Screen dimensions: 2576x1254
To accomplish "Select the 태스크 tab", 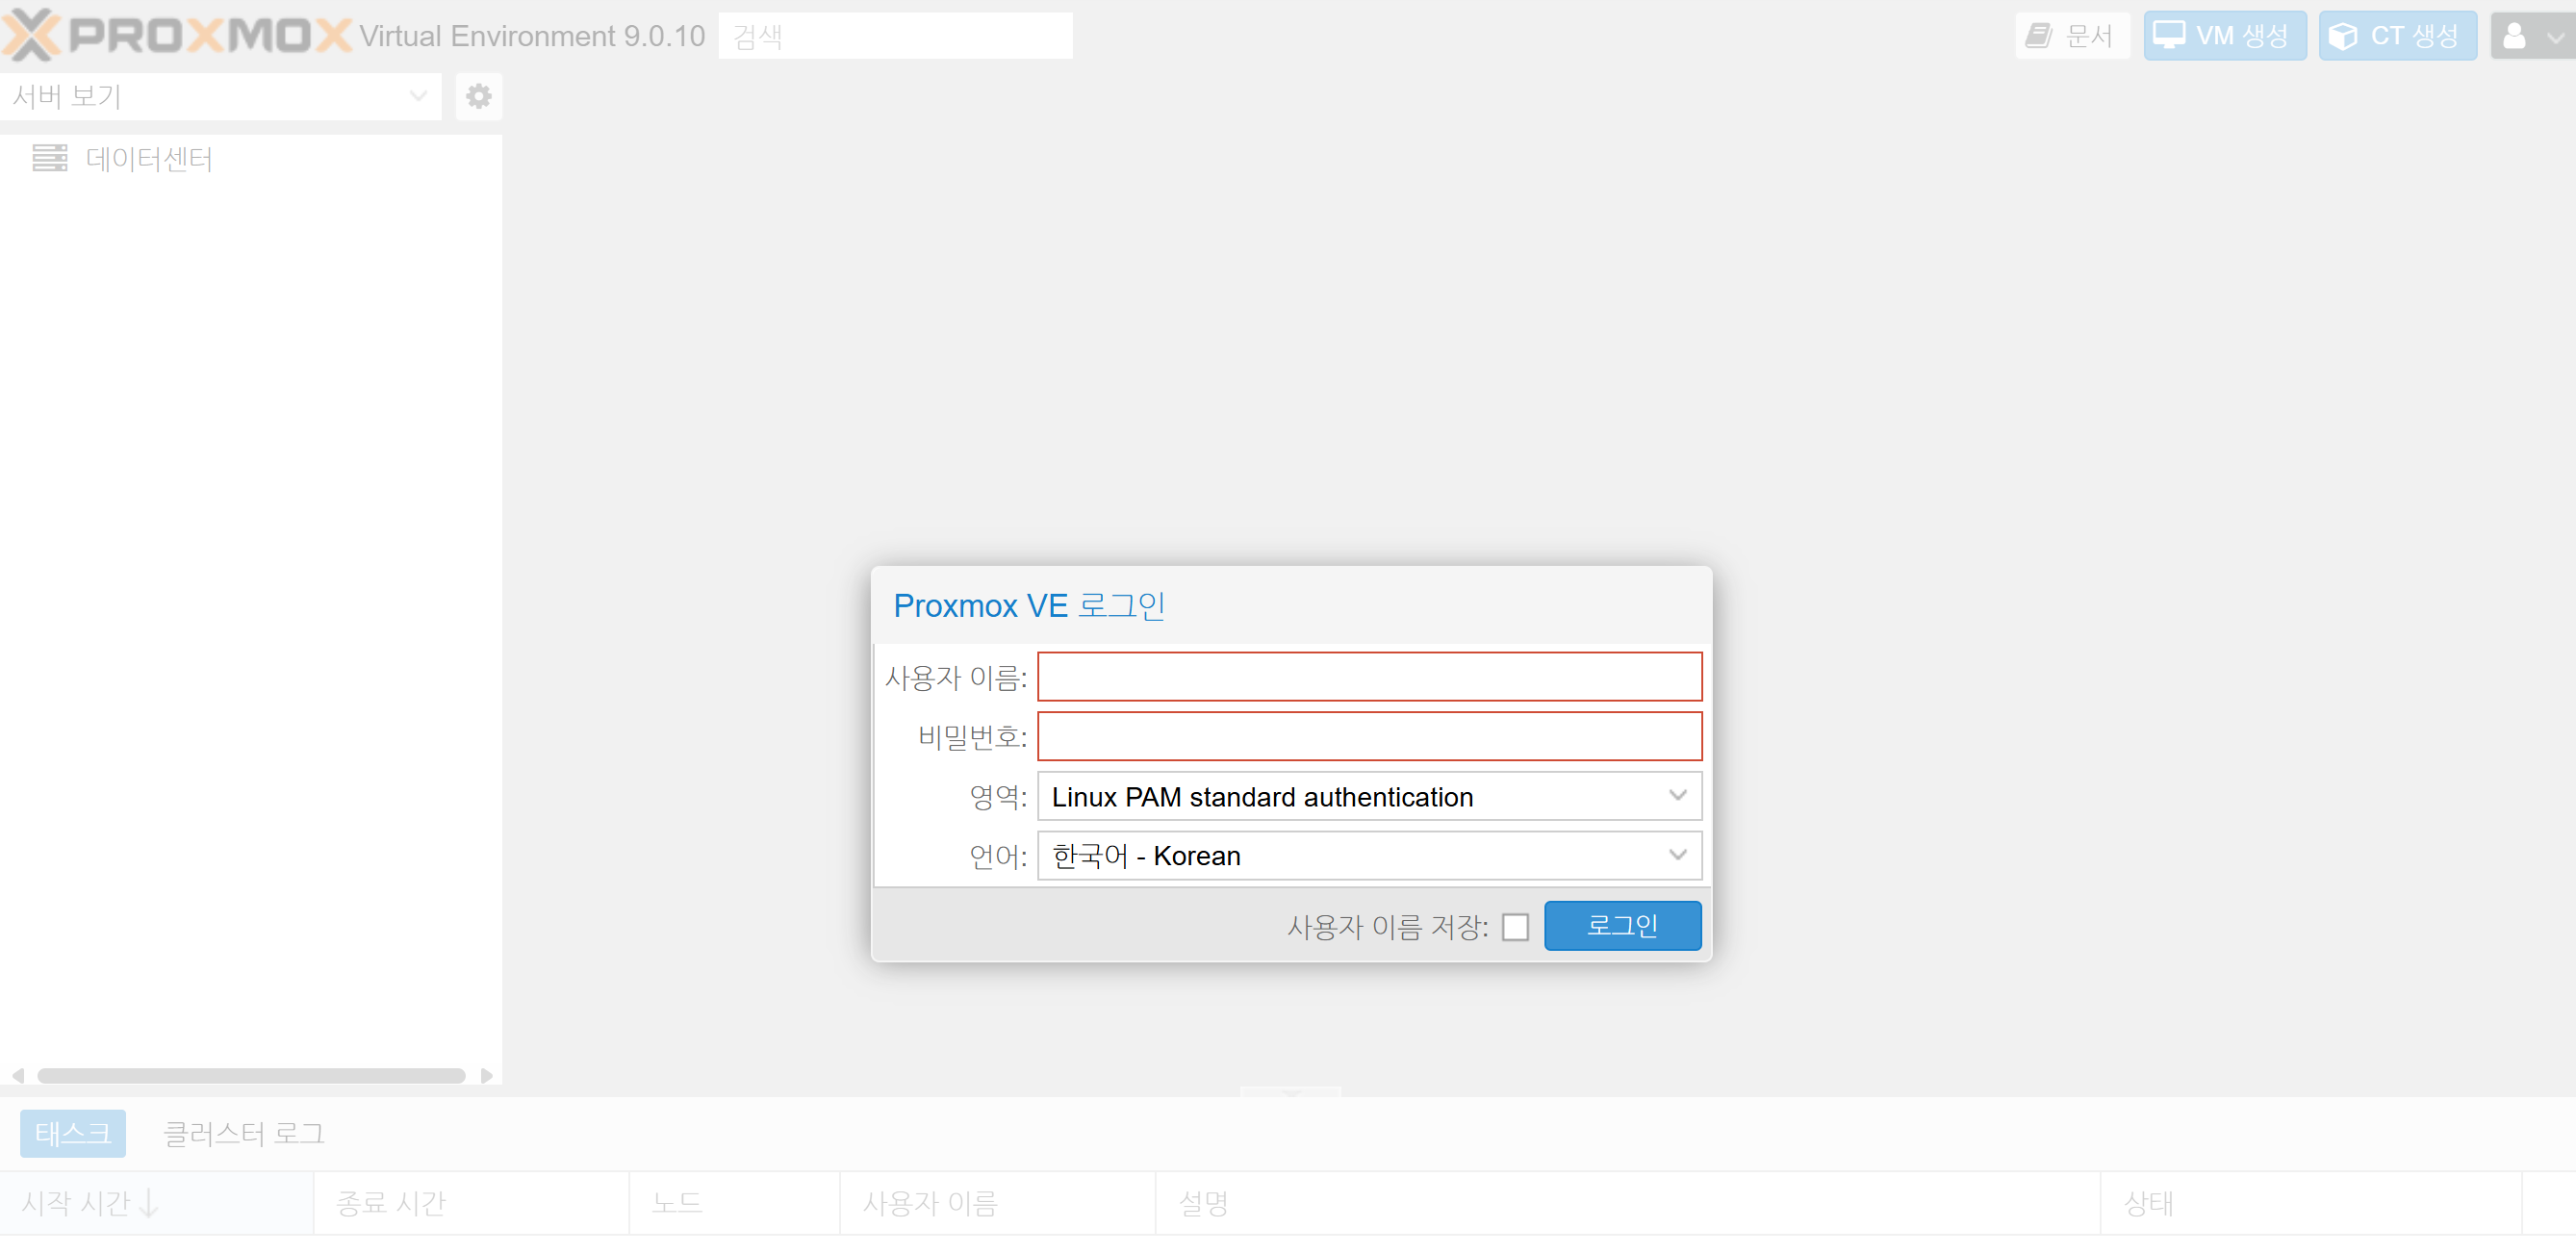I will pos(72,1133).
